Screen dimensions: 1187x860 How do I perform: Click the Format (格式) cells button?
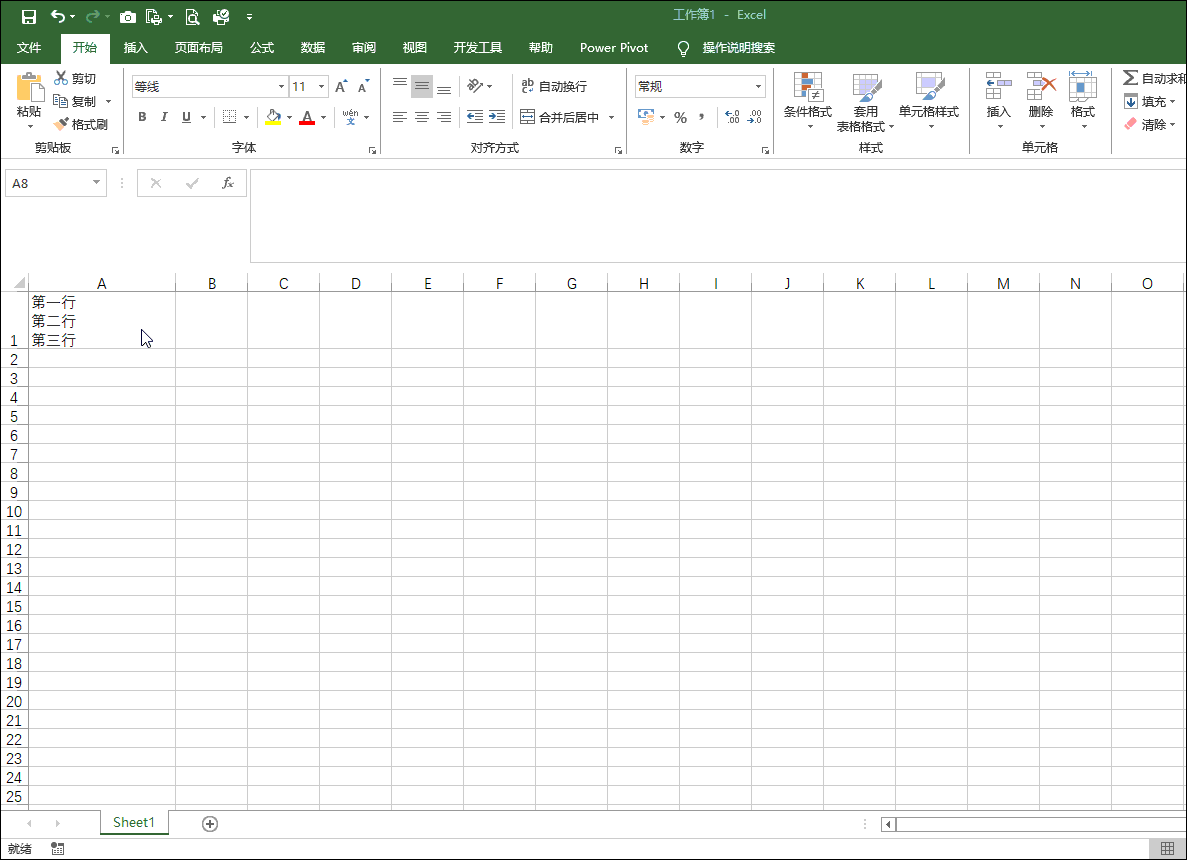[1083, 101]
